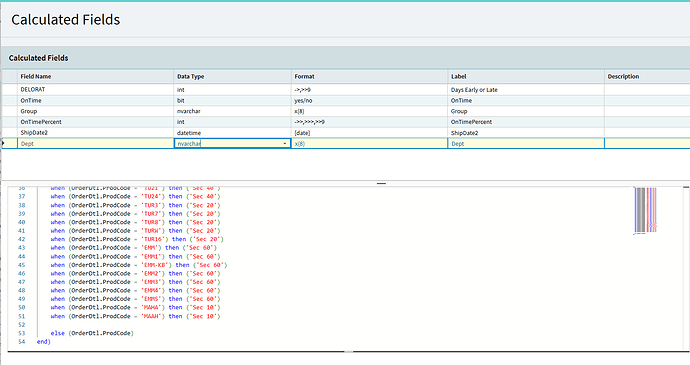
Task: Select the Group row's nvarchar data type
Action: point(232,111)
